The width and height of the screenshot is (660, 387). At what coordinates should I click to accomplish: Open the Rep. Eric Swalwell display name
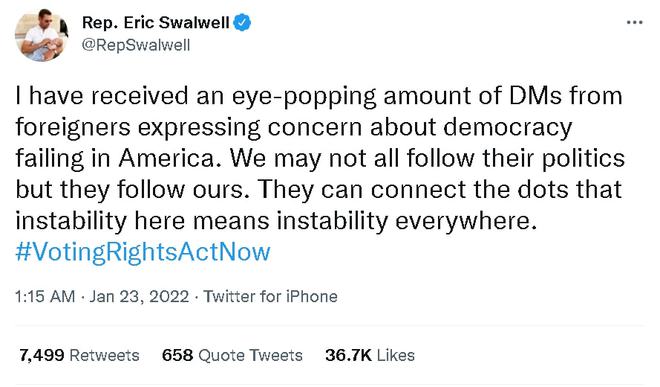156,22
